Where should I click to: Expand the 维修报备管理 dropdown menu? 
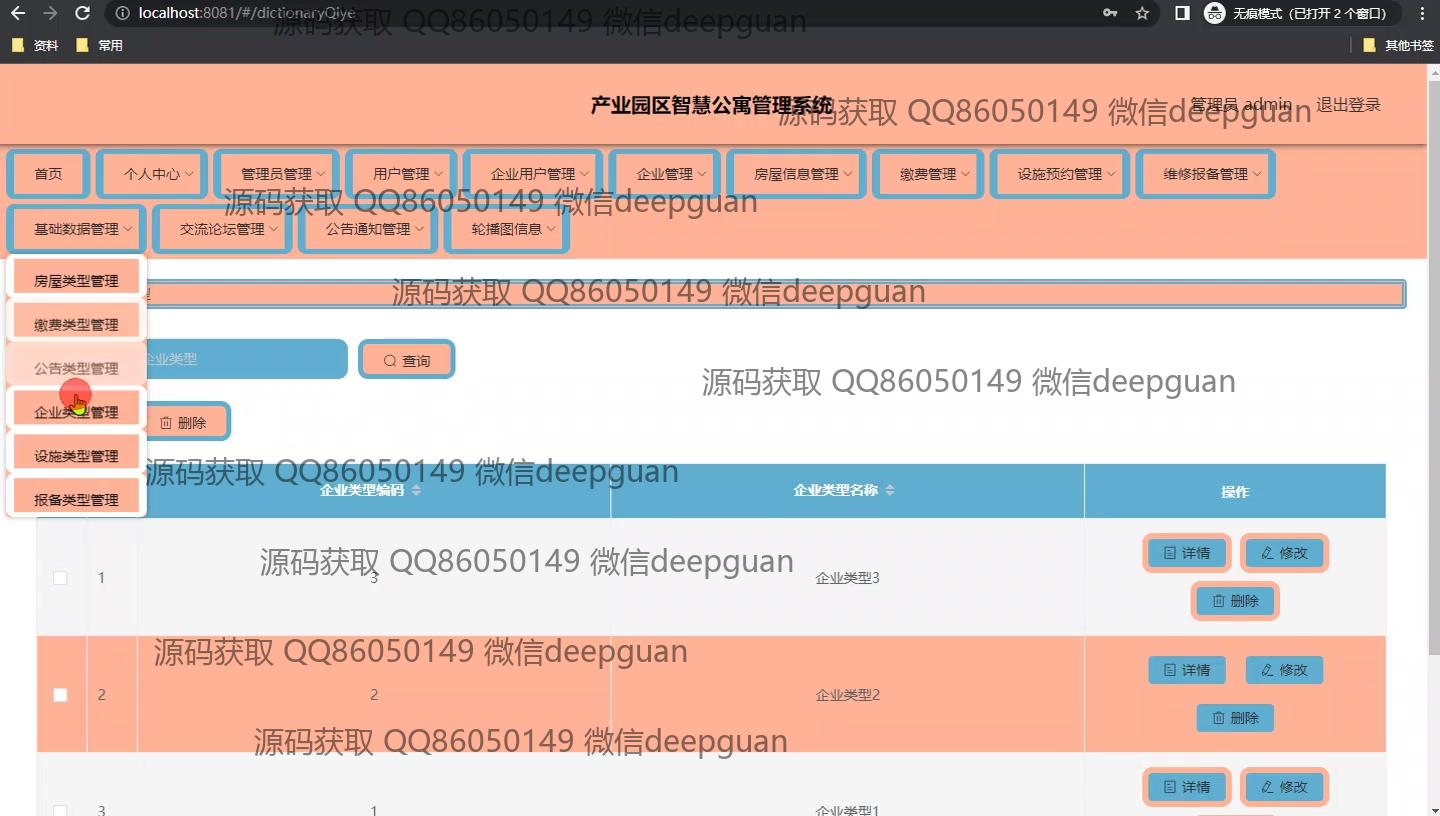1206,174
